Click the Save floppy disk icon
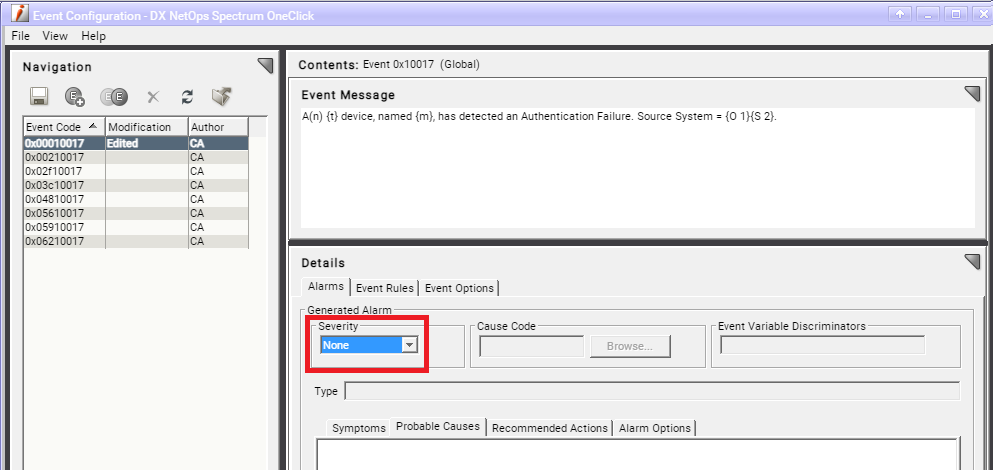This screenshot has width=1005, height=470. click(x=38, y=97)
